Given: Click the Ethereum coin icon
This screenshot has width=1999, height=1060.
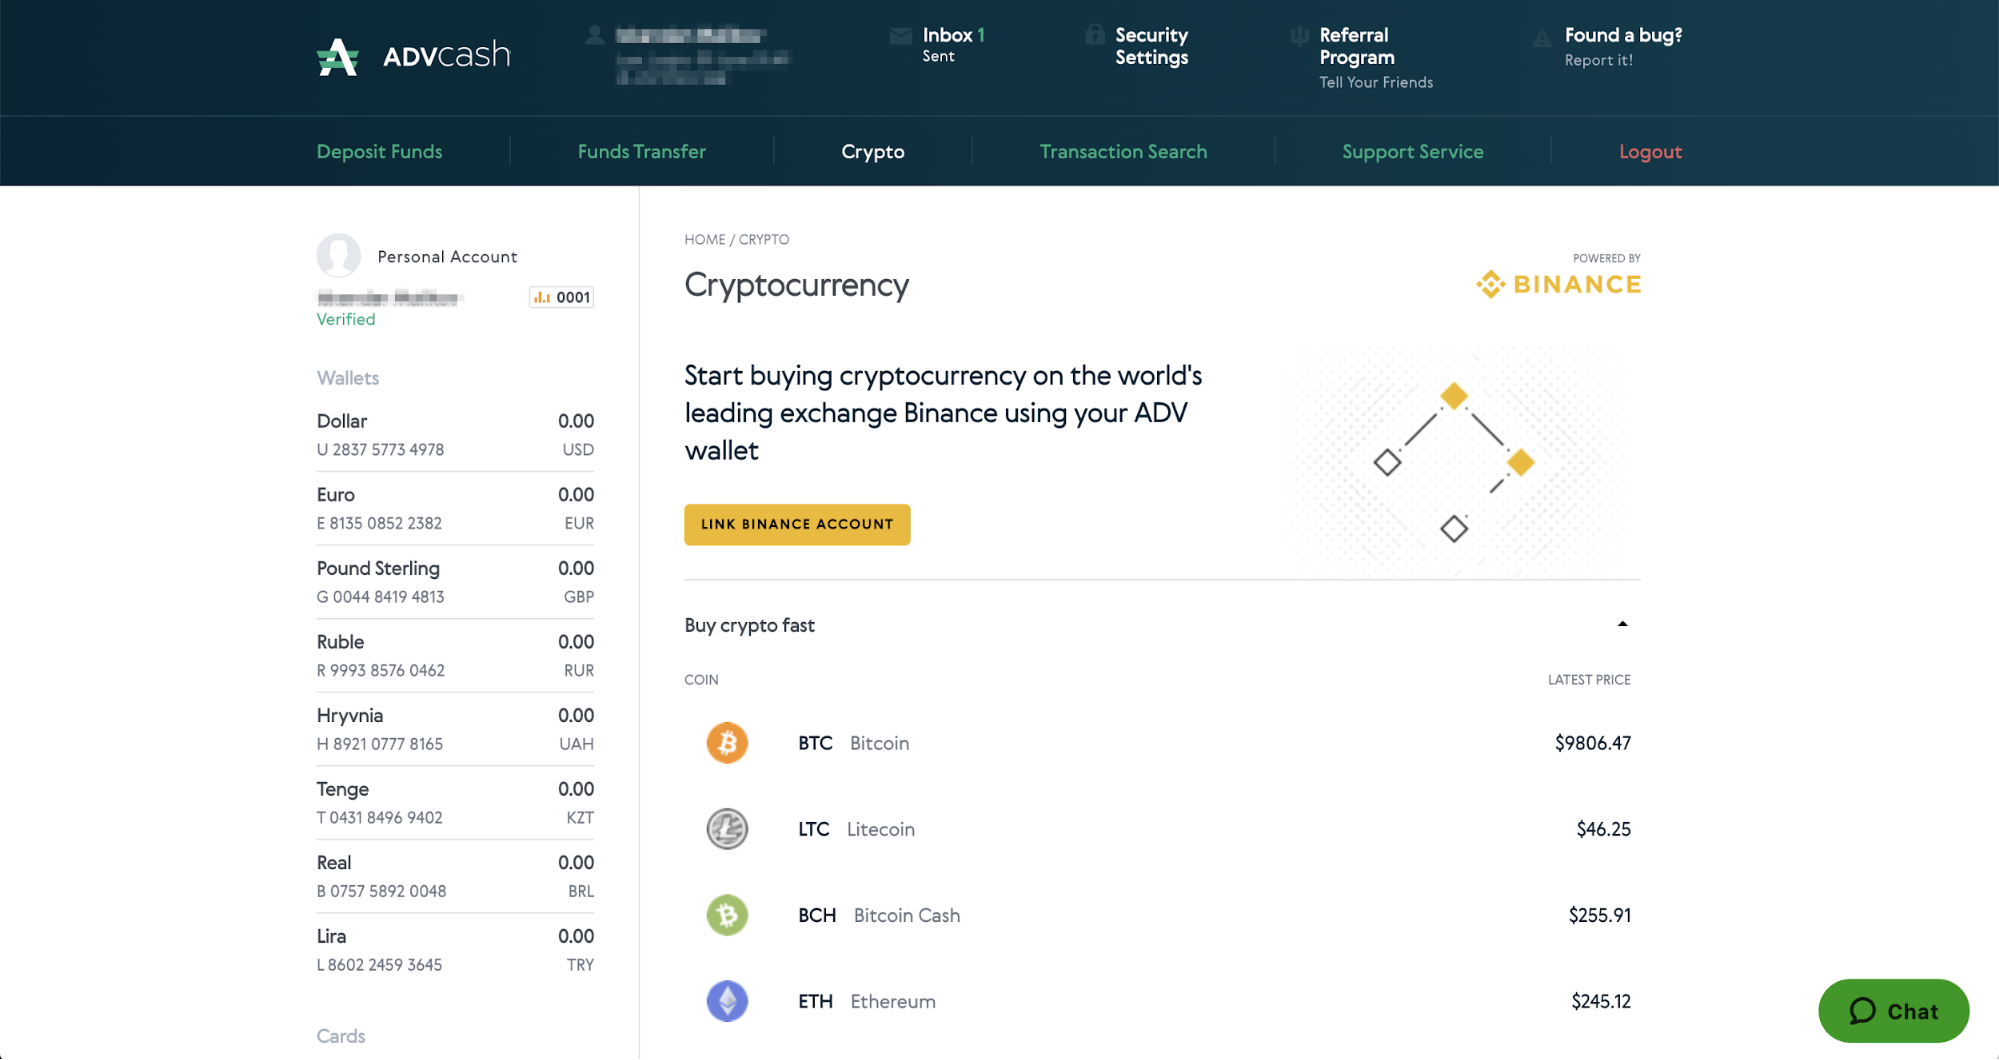Looking at the screenshot, I should coord(727,1001).
